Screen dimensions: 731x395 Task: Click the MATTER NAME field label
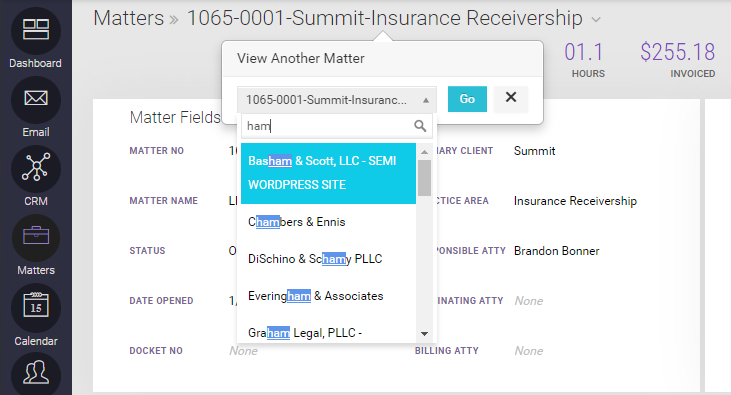point(164,201)
